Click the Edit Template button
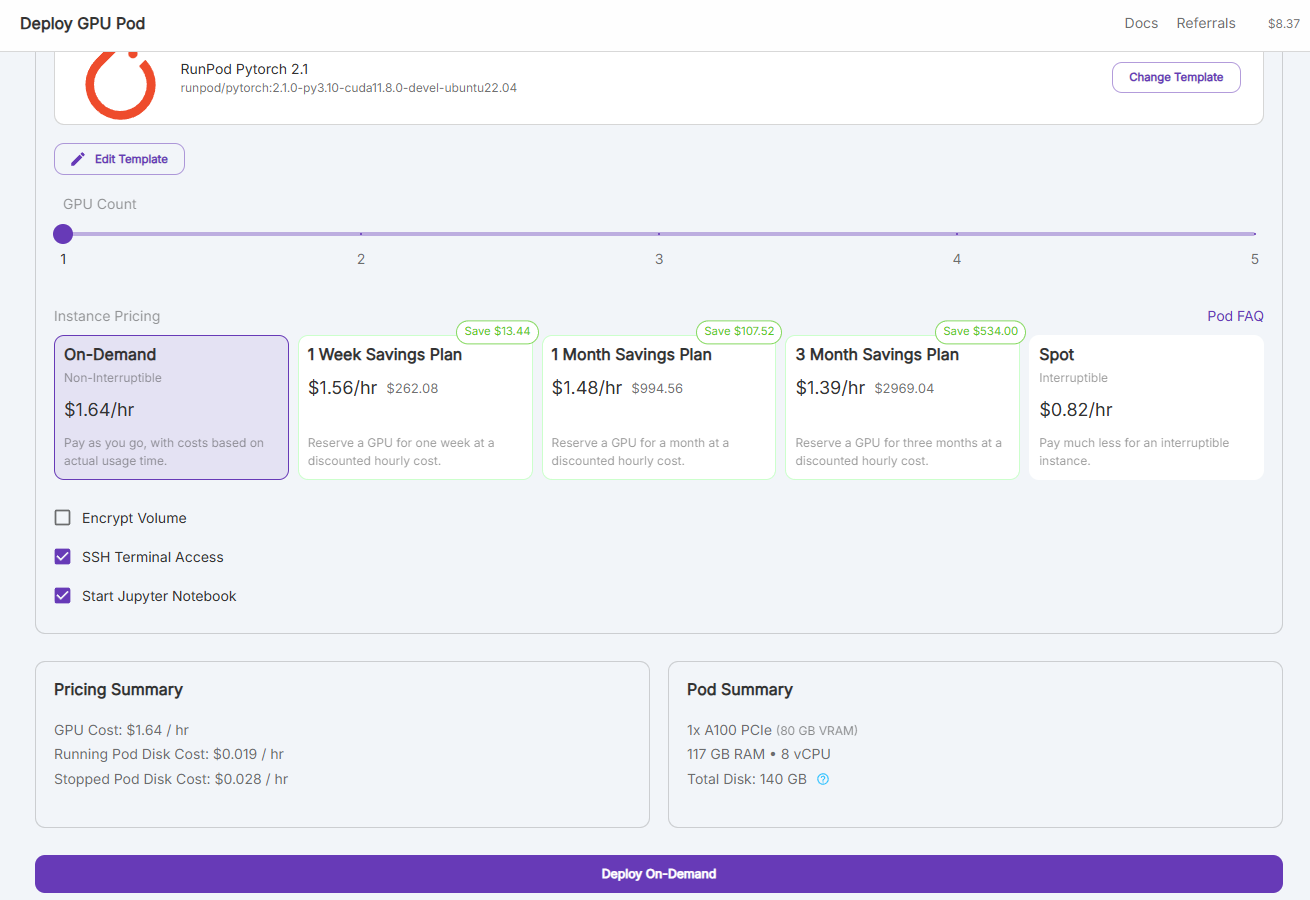Screen dimensions: 1310x900 pyautogui.click(x=119, y=159)
